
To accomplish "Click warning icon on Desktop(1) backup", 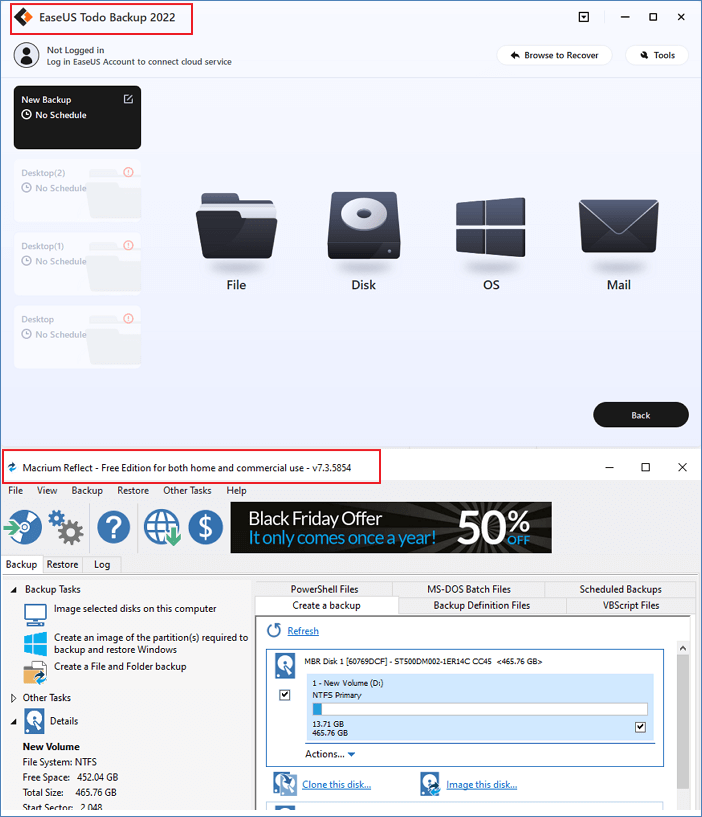I will pyautogui.click(x=128, y=245).
